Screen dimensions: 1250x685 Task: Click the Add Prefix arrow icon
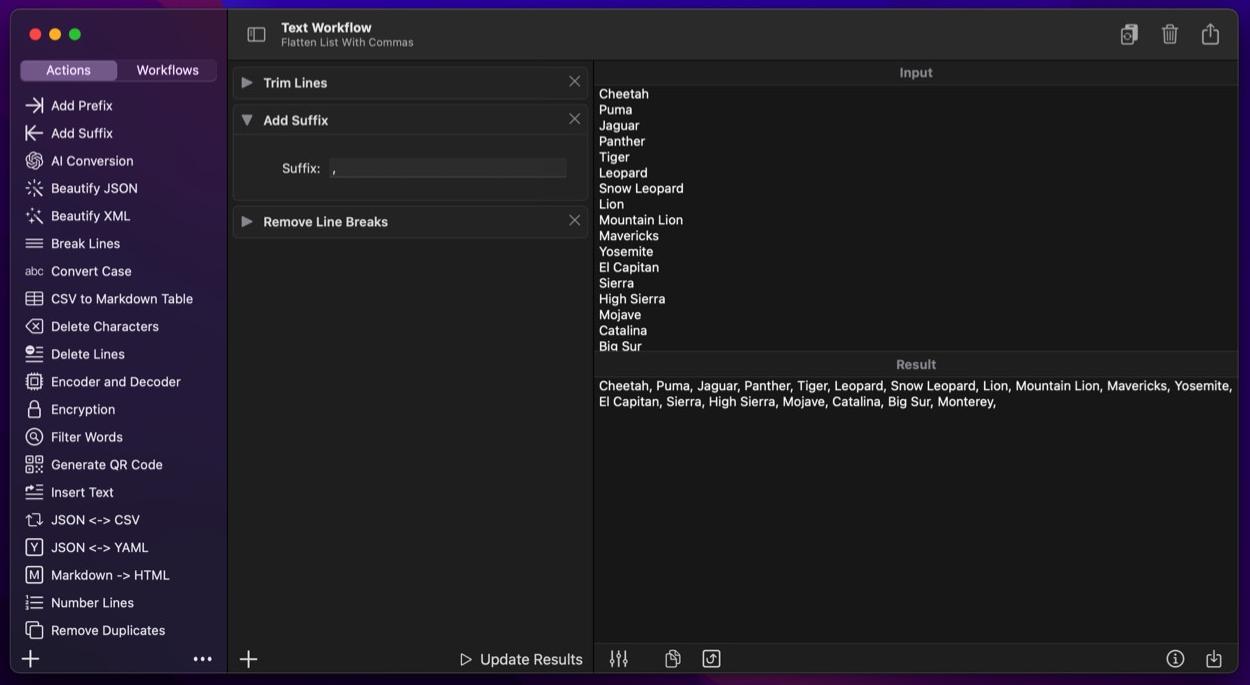(34, 105)
